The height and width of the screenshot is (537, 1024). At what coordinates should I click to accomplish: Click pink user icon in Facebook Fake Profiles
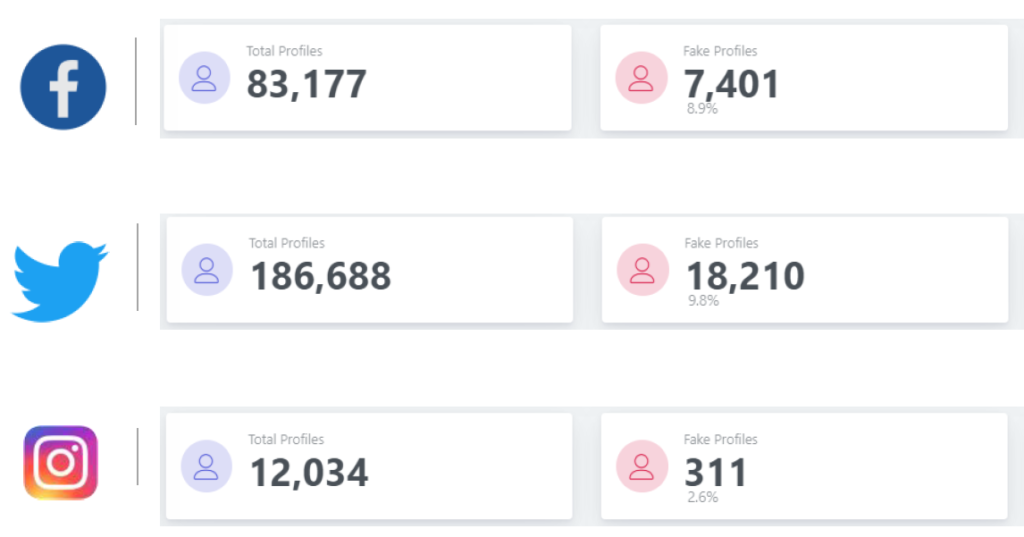pyautogui.click(x=641, y=78)
